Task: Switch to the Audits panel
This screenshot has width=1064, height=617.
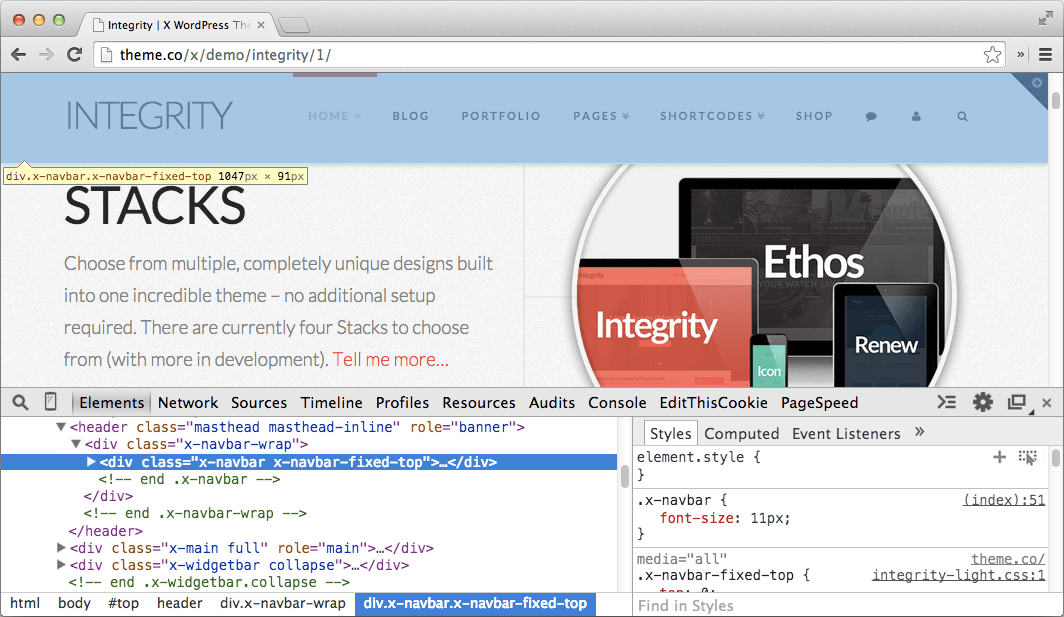Action: 552,403
